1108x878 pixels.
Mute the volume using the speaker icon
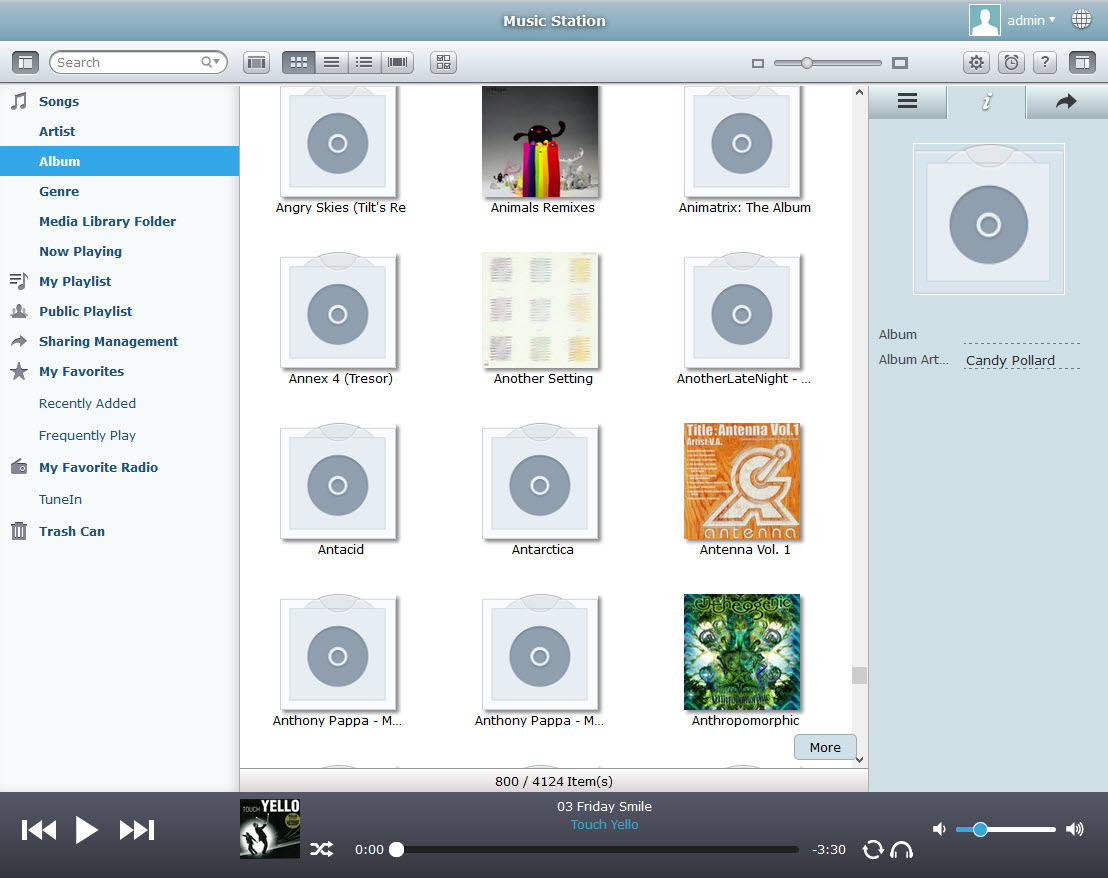(939, 829)
